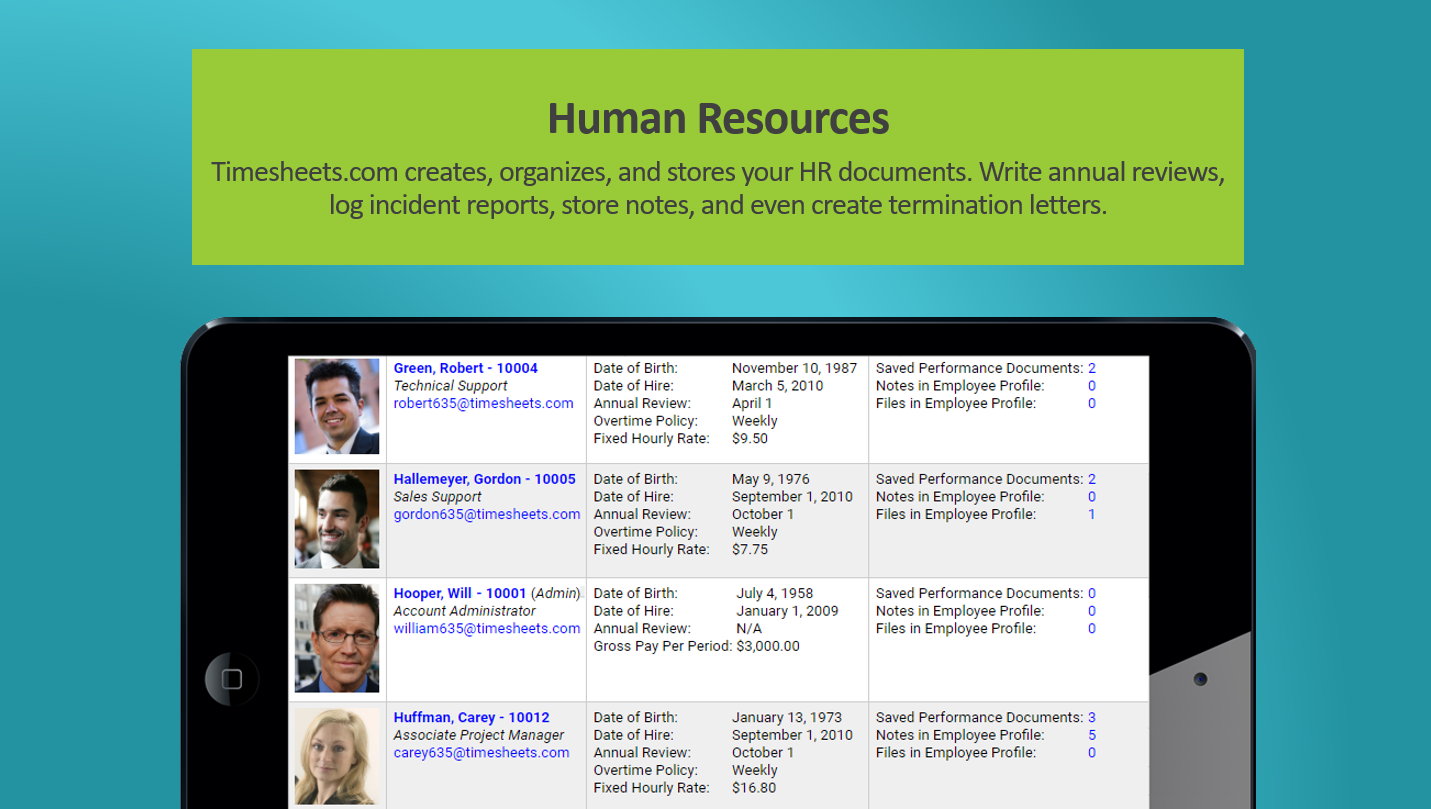
Task: Email gordon635@timesheets.com
Action: [x=484, y=514]
